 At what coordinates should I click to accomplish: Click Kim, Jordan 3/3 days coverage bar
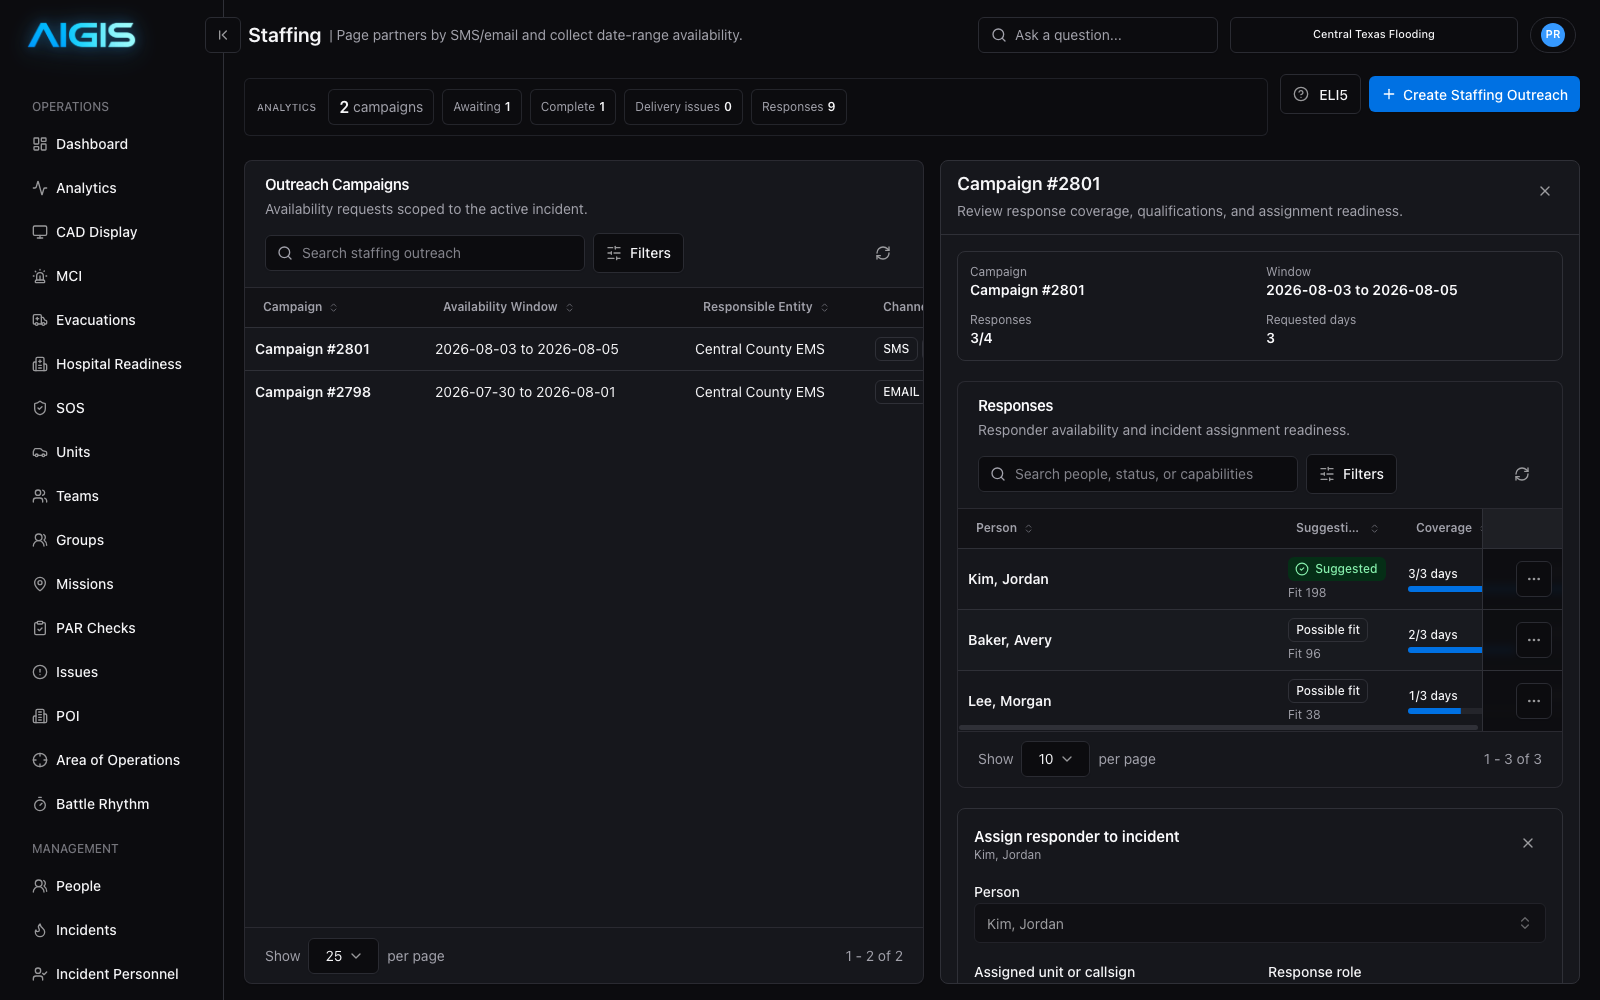click(x=1445, y=589)
